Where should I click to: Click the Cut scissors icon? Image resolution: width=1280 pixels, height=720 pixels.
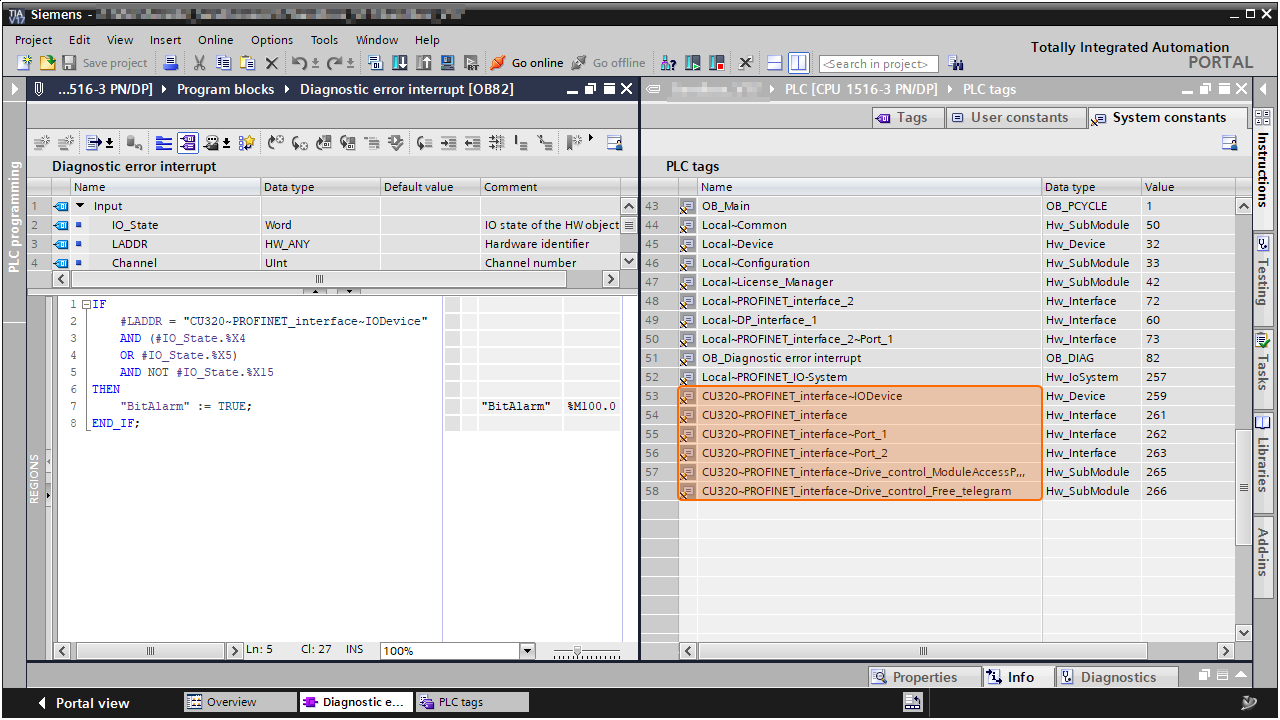[x=199, y=63]
